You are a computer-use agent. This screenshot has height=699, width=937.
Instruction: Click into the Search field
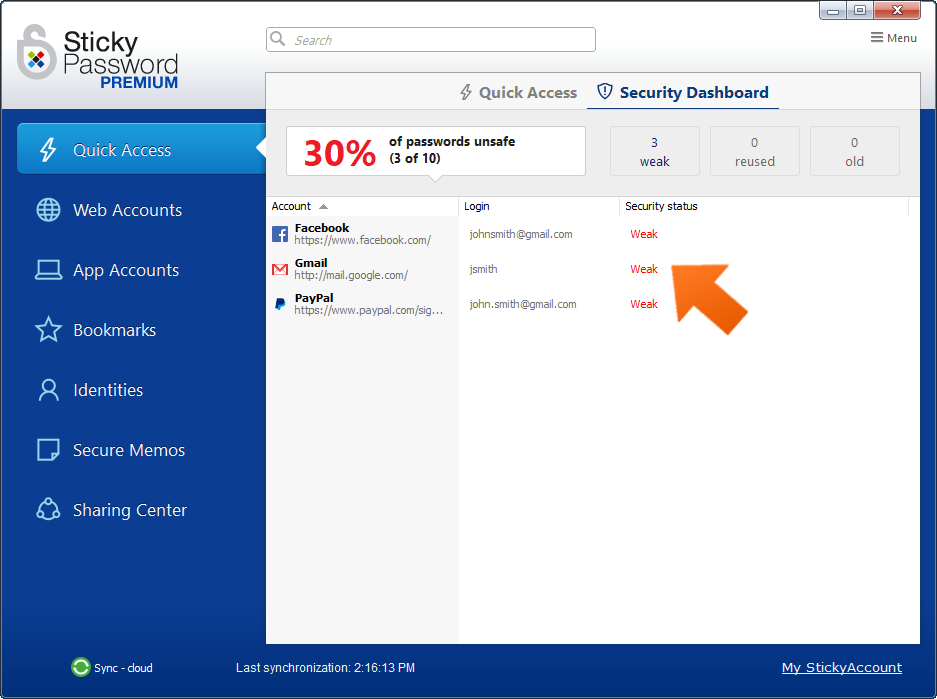click(x=430, y=39)
